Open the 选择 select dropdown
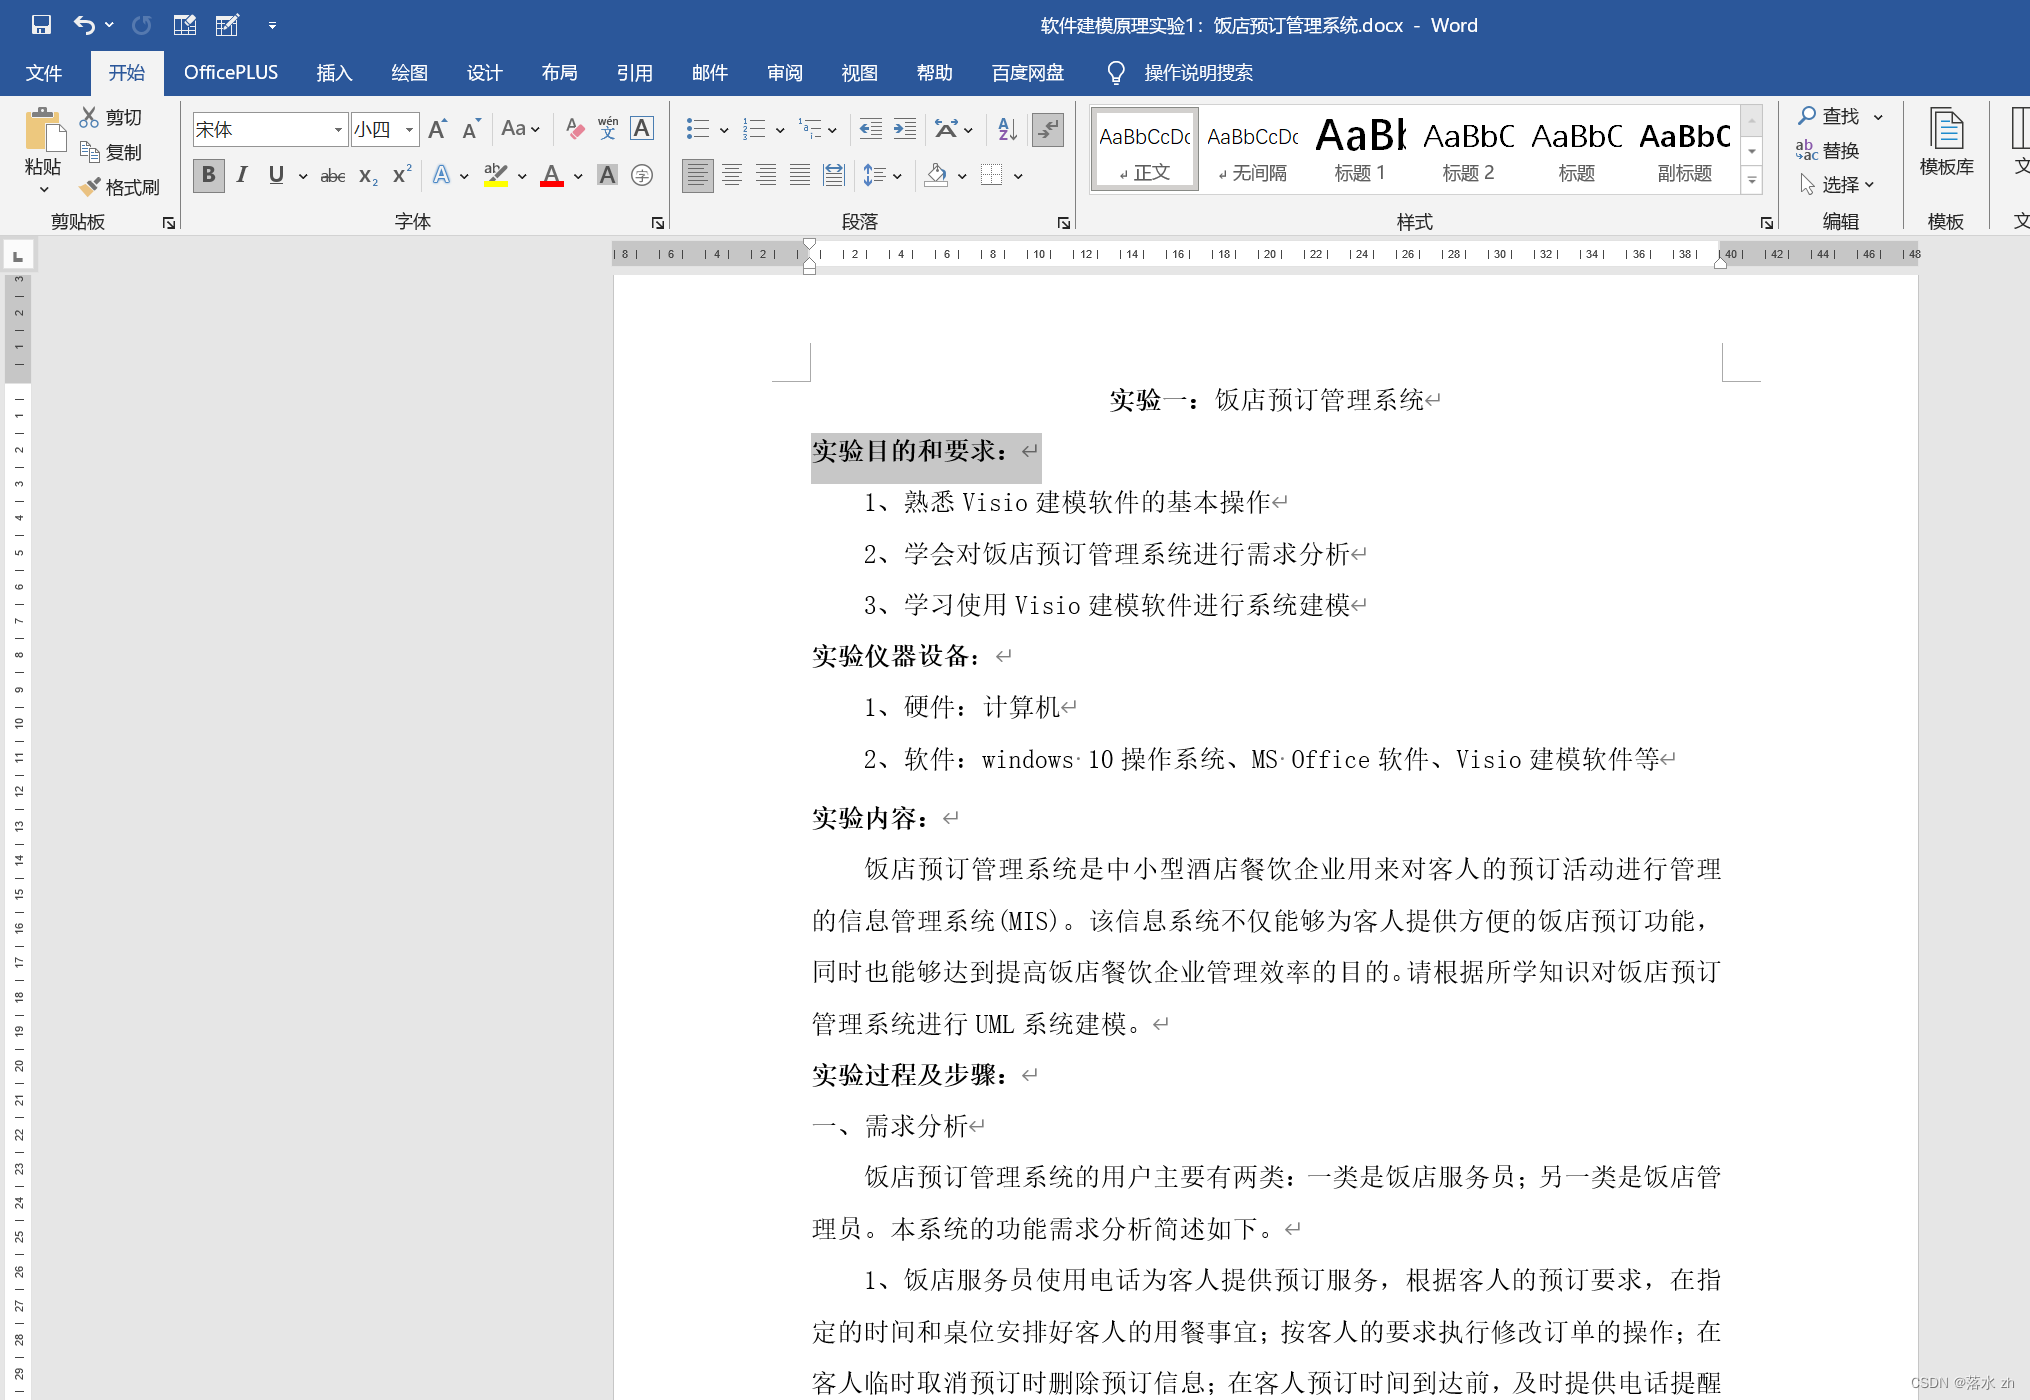The width and height of the screenshot is (2030, 1400). click(x=1837, y=185)
